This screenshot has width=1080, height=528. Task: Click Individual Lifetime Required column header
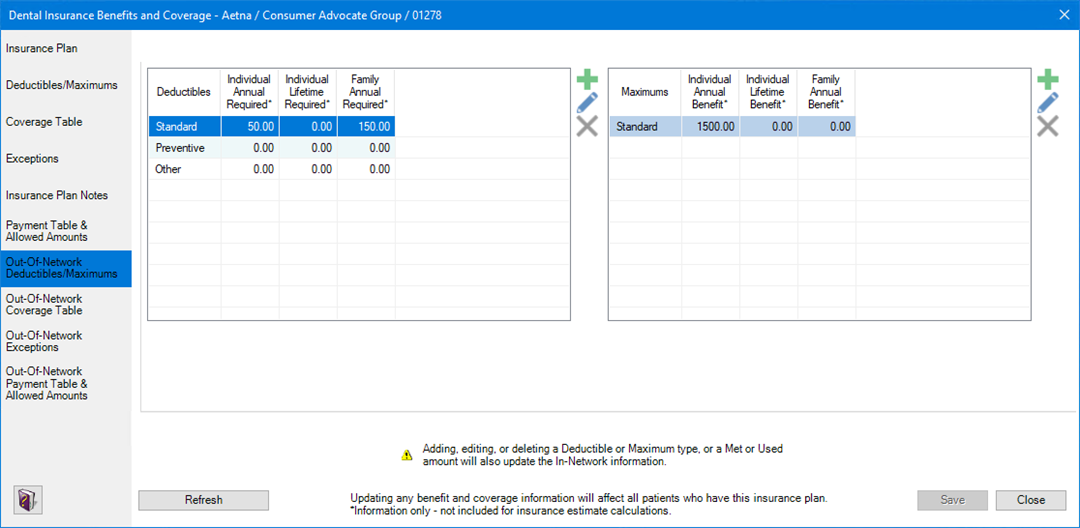click(x=308, y=92)
